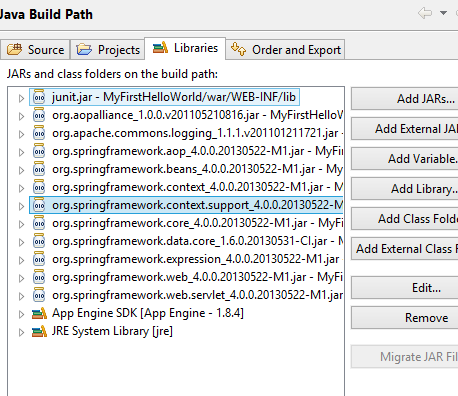
Task: Expand the springframework.aop jar node
Action: pos(21,152)
